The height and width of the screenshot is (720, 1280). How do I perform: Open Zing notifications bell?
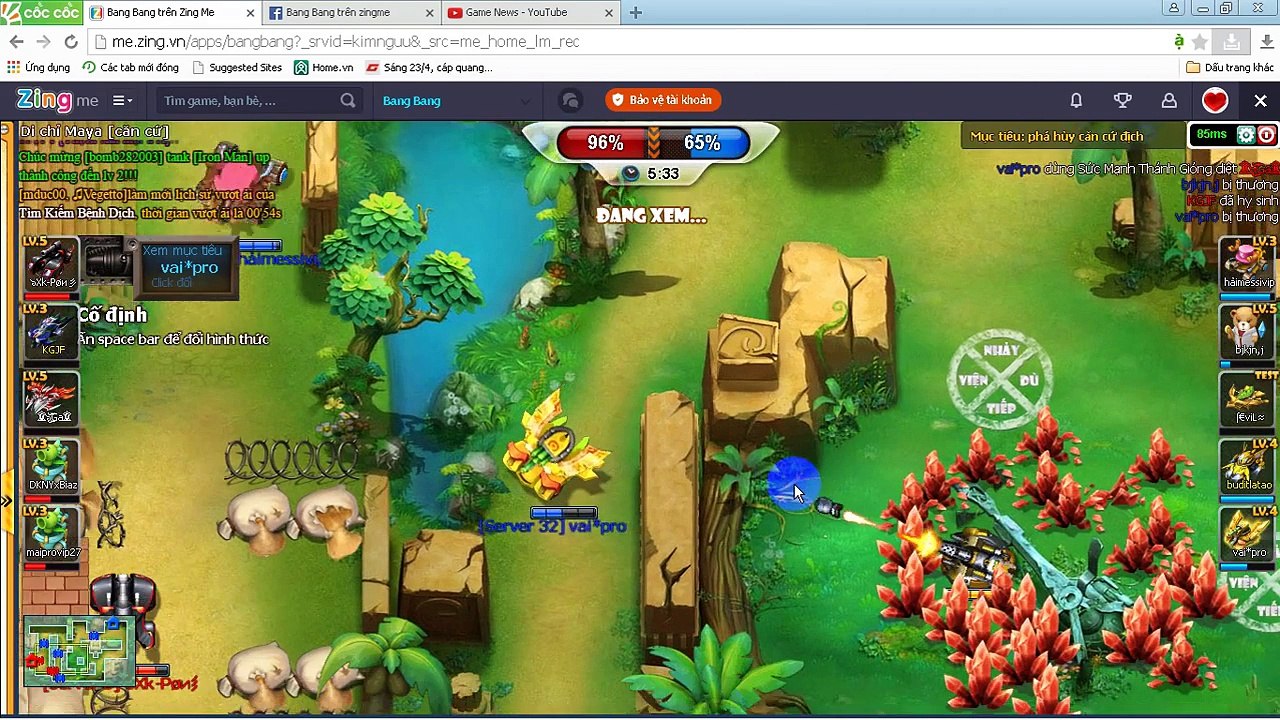click(1076, 100)
